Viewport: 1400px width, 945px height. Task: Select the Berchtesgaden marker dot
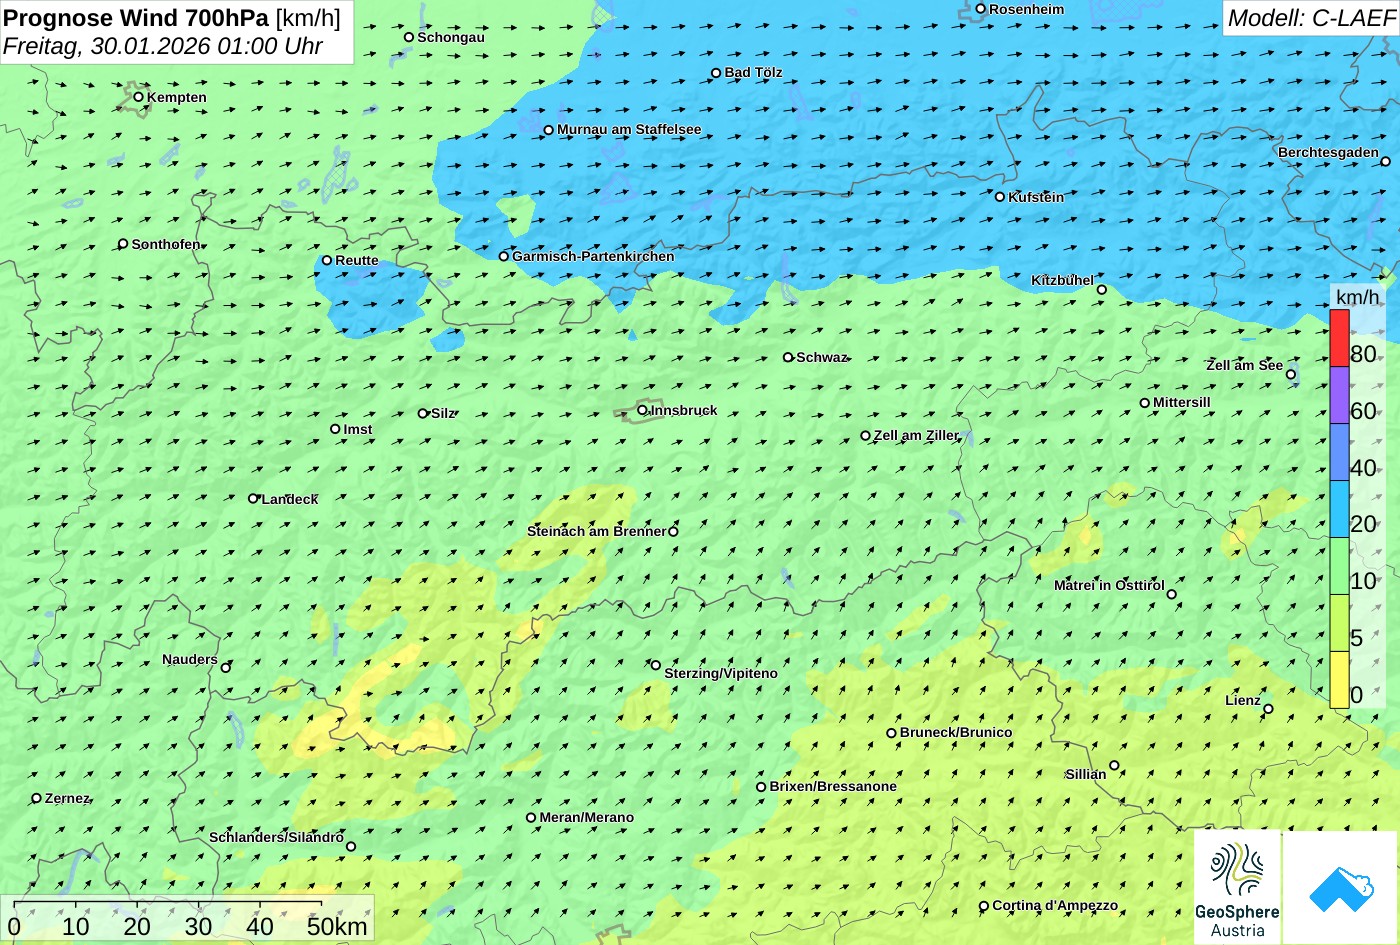1386,161
